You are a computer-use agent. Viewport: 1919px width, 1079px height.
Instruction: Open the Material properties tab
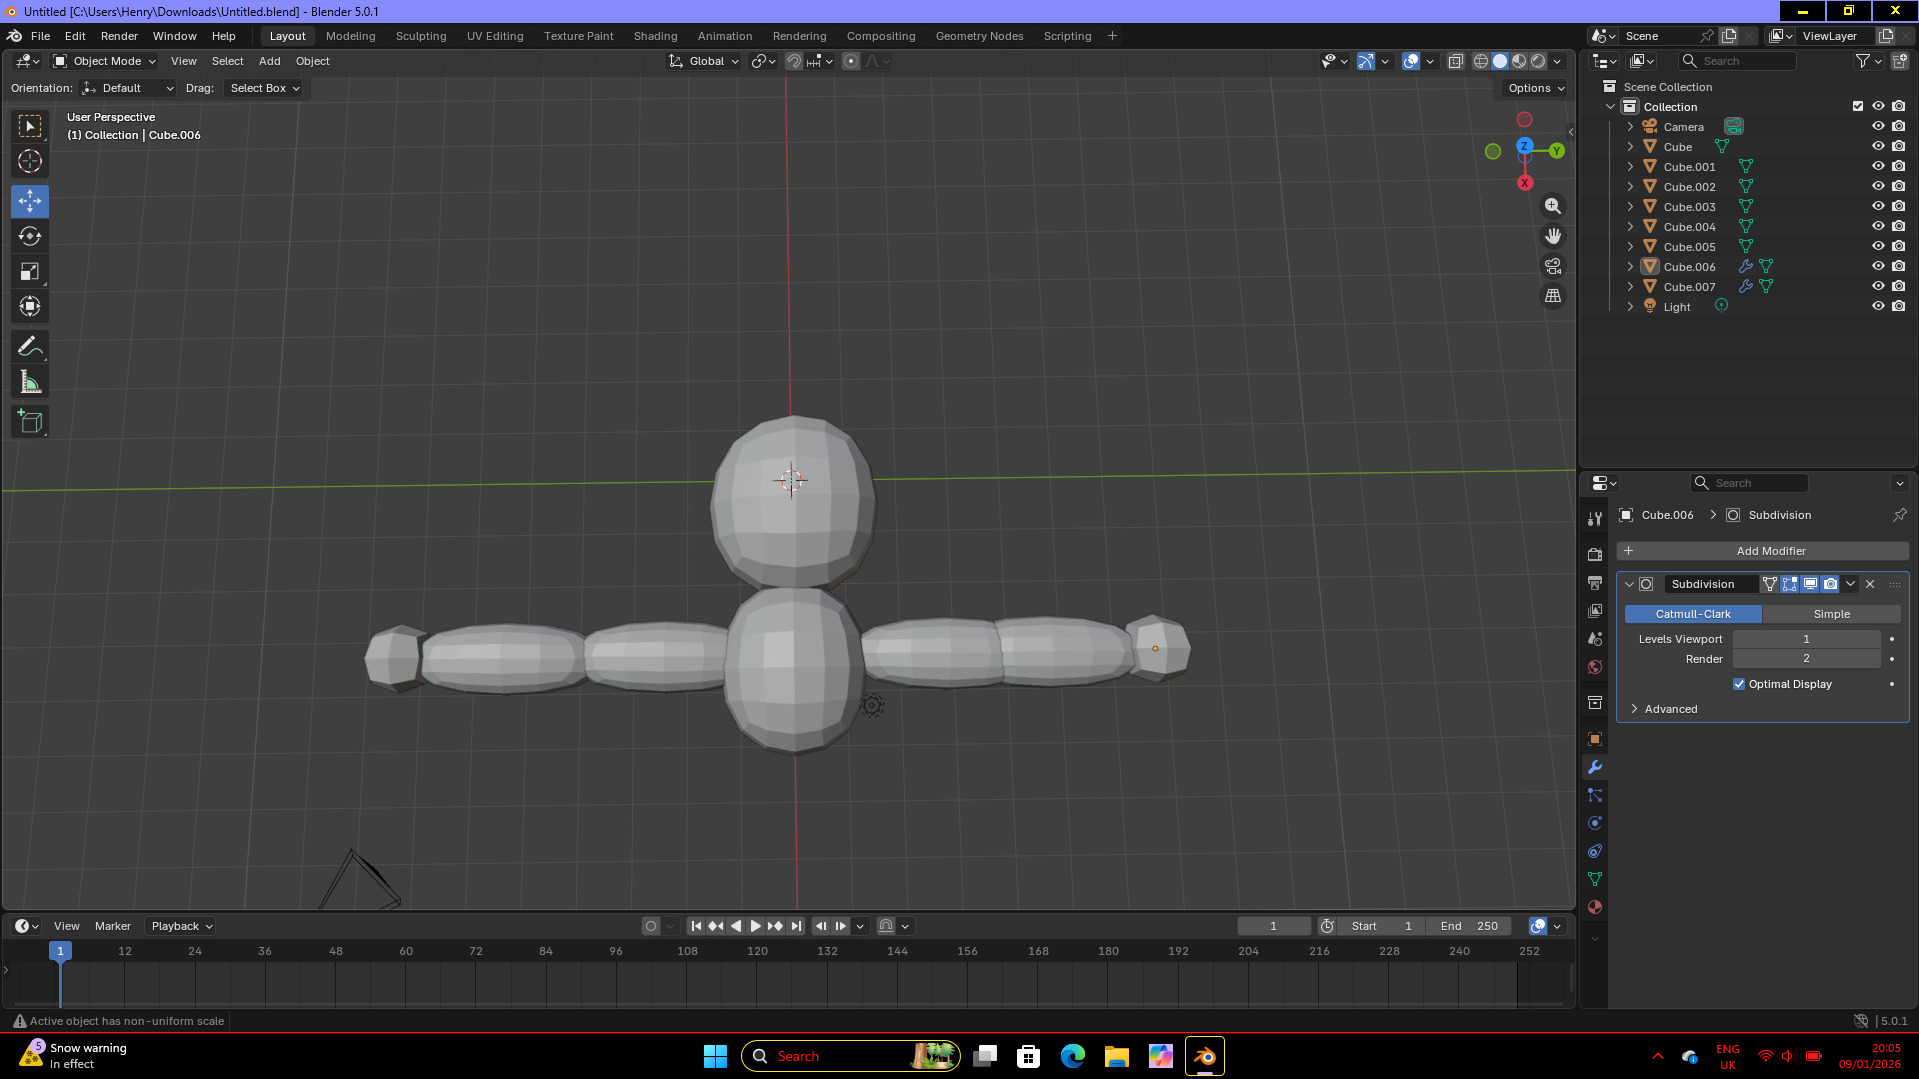tap(1595, 907)
